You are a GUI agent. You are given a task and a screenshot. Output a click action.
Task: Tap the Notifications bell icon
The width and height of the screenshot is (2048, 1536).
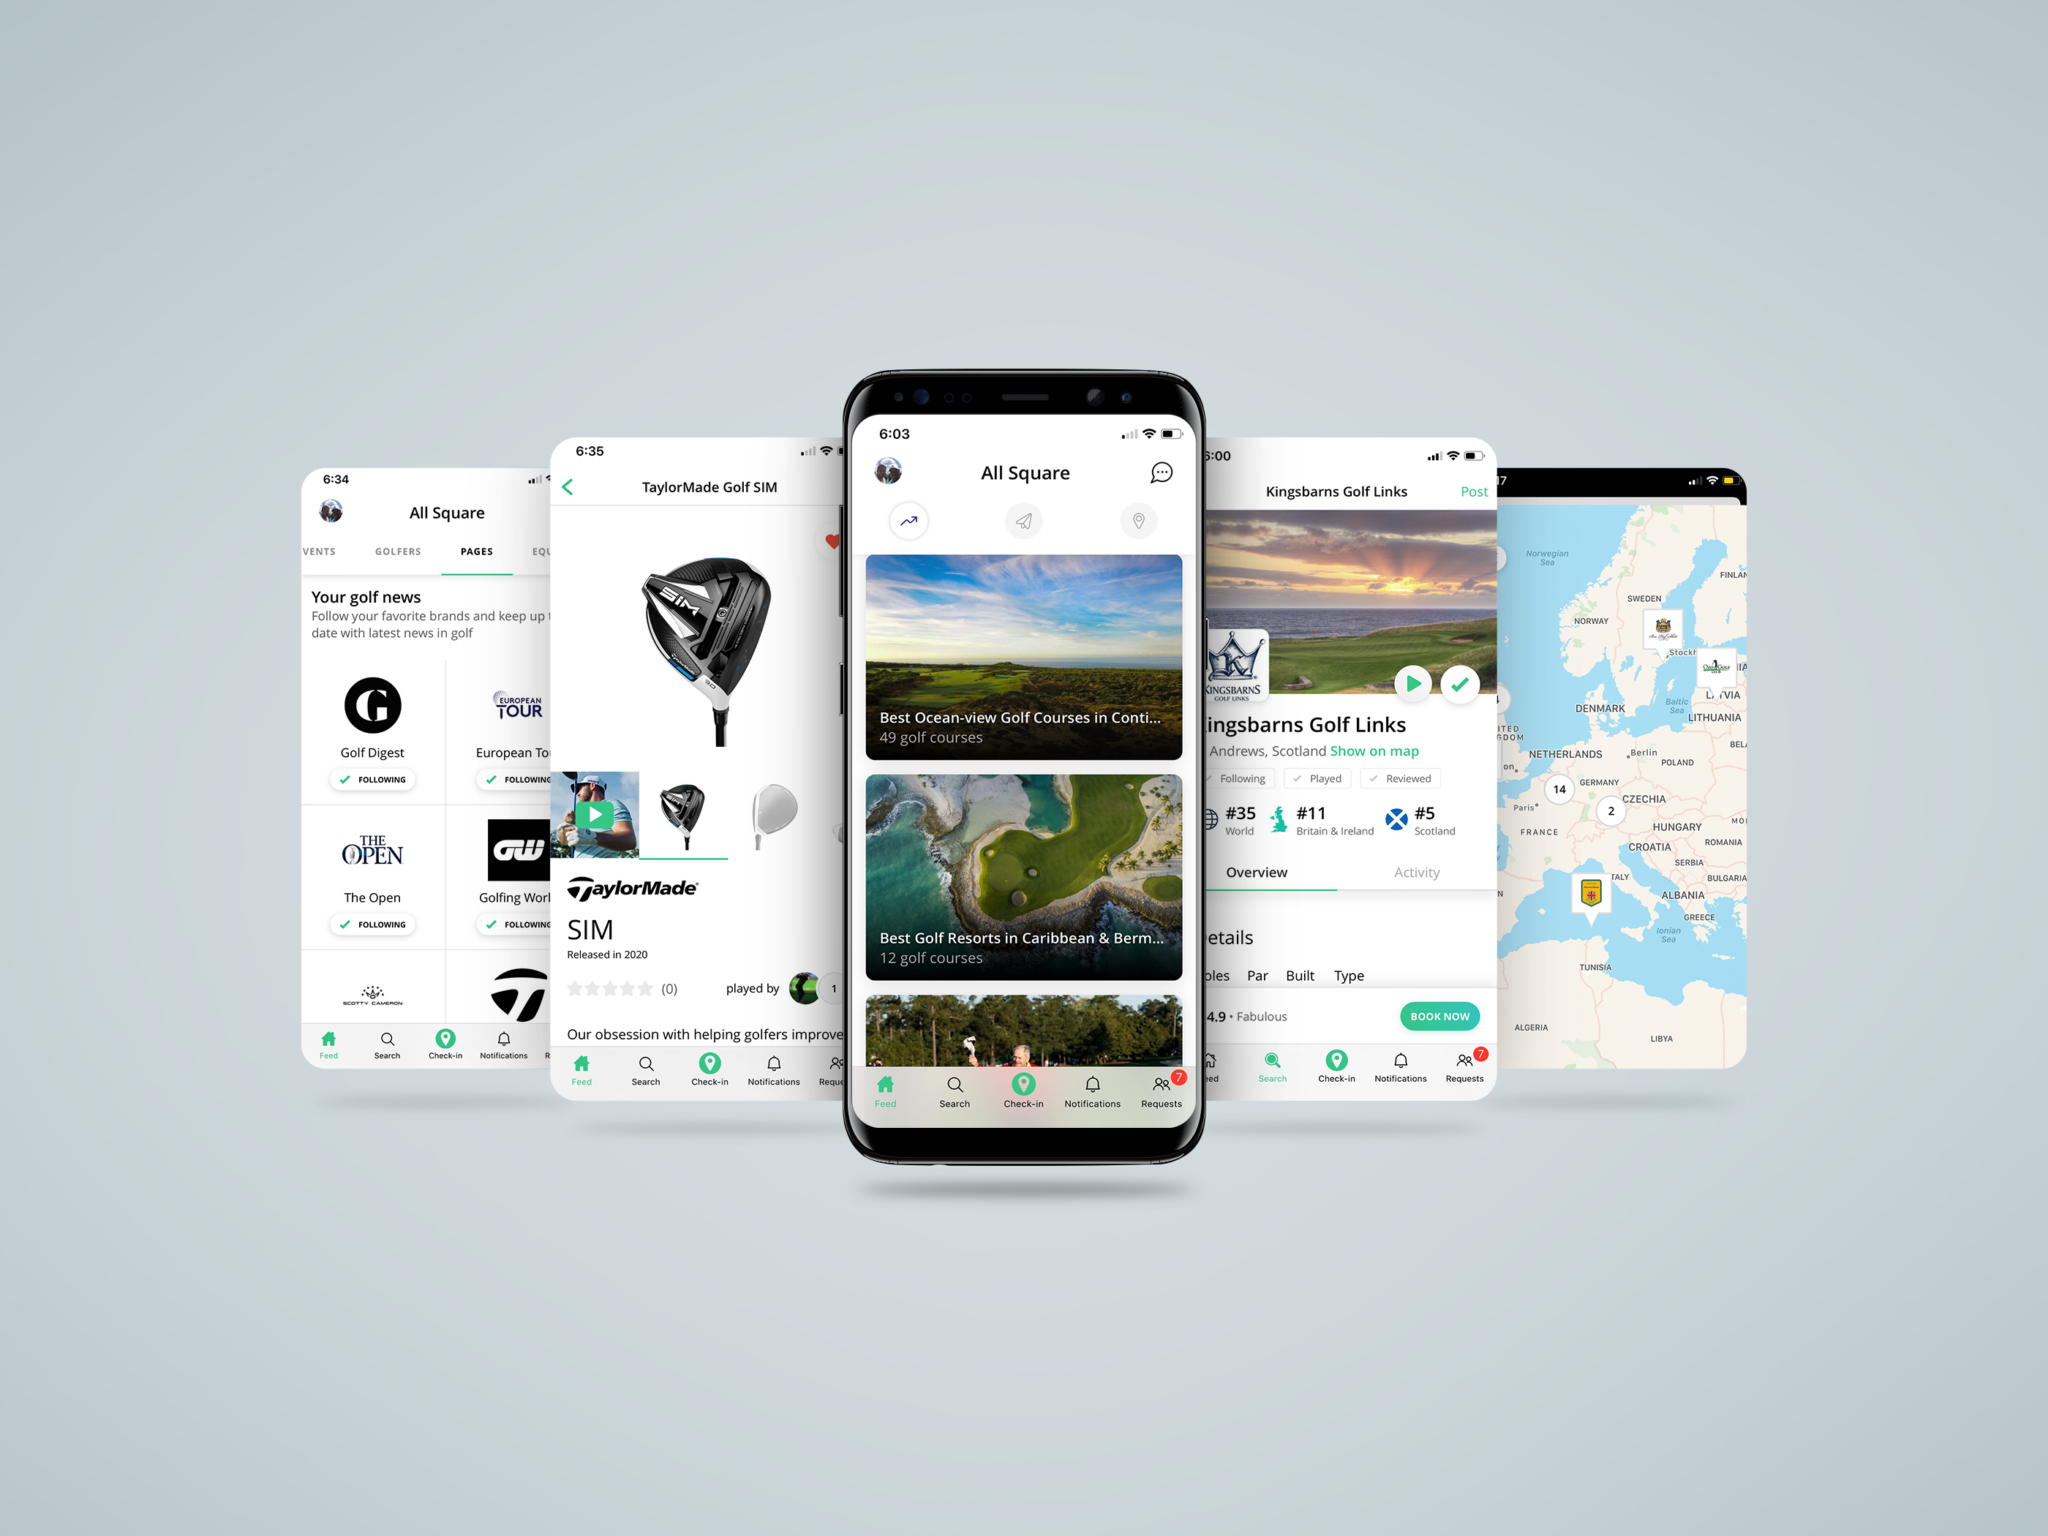(x=1092, y=1083)
